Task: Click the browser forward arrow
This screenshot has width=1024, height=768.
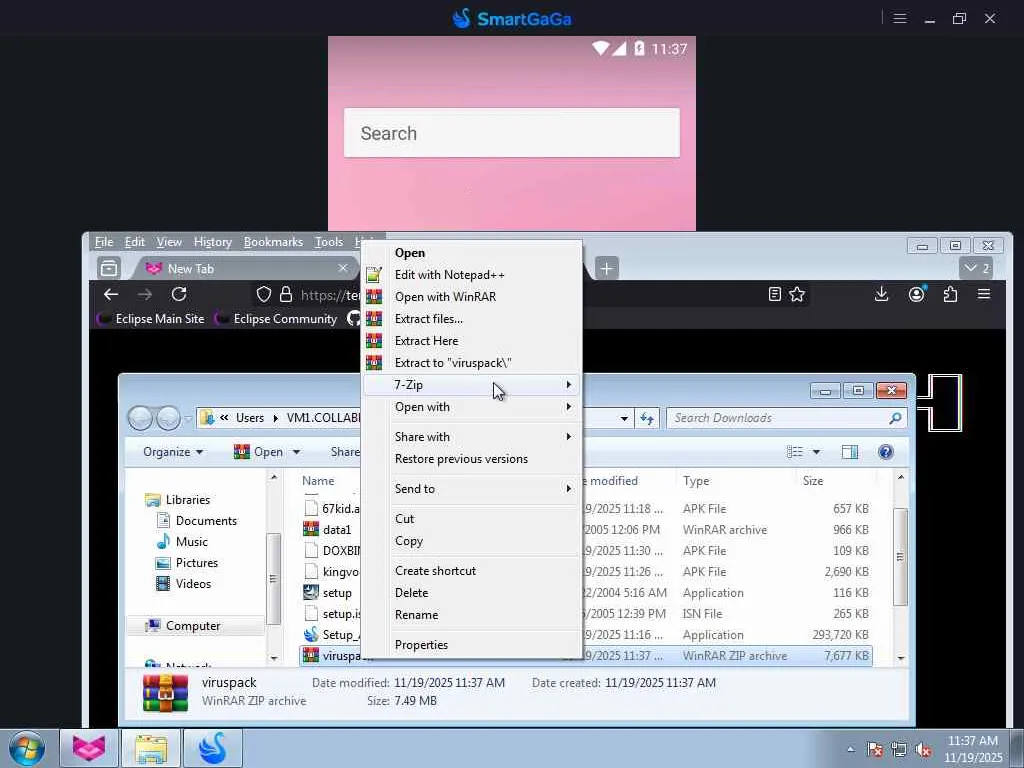Action: (145, 295)
